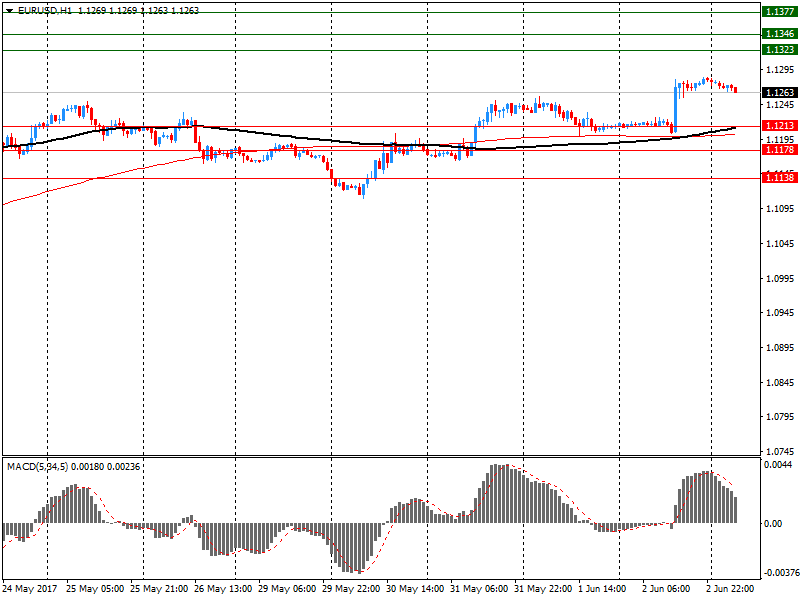Click the 31 May 22:00 time axis label
The image size is (800, 600).
[x=543, y=589]
